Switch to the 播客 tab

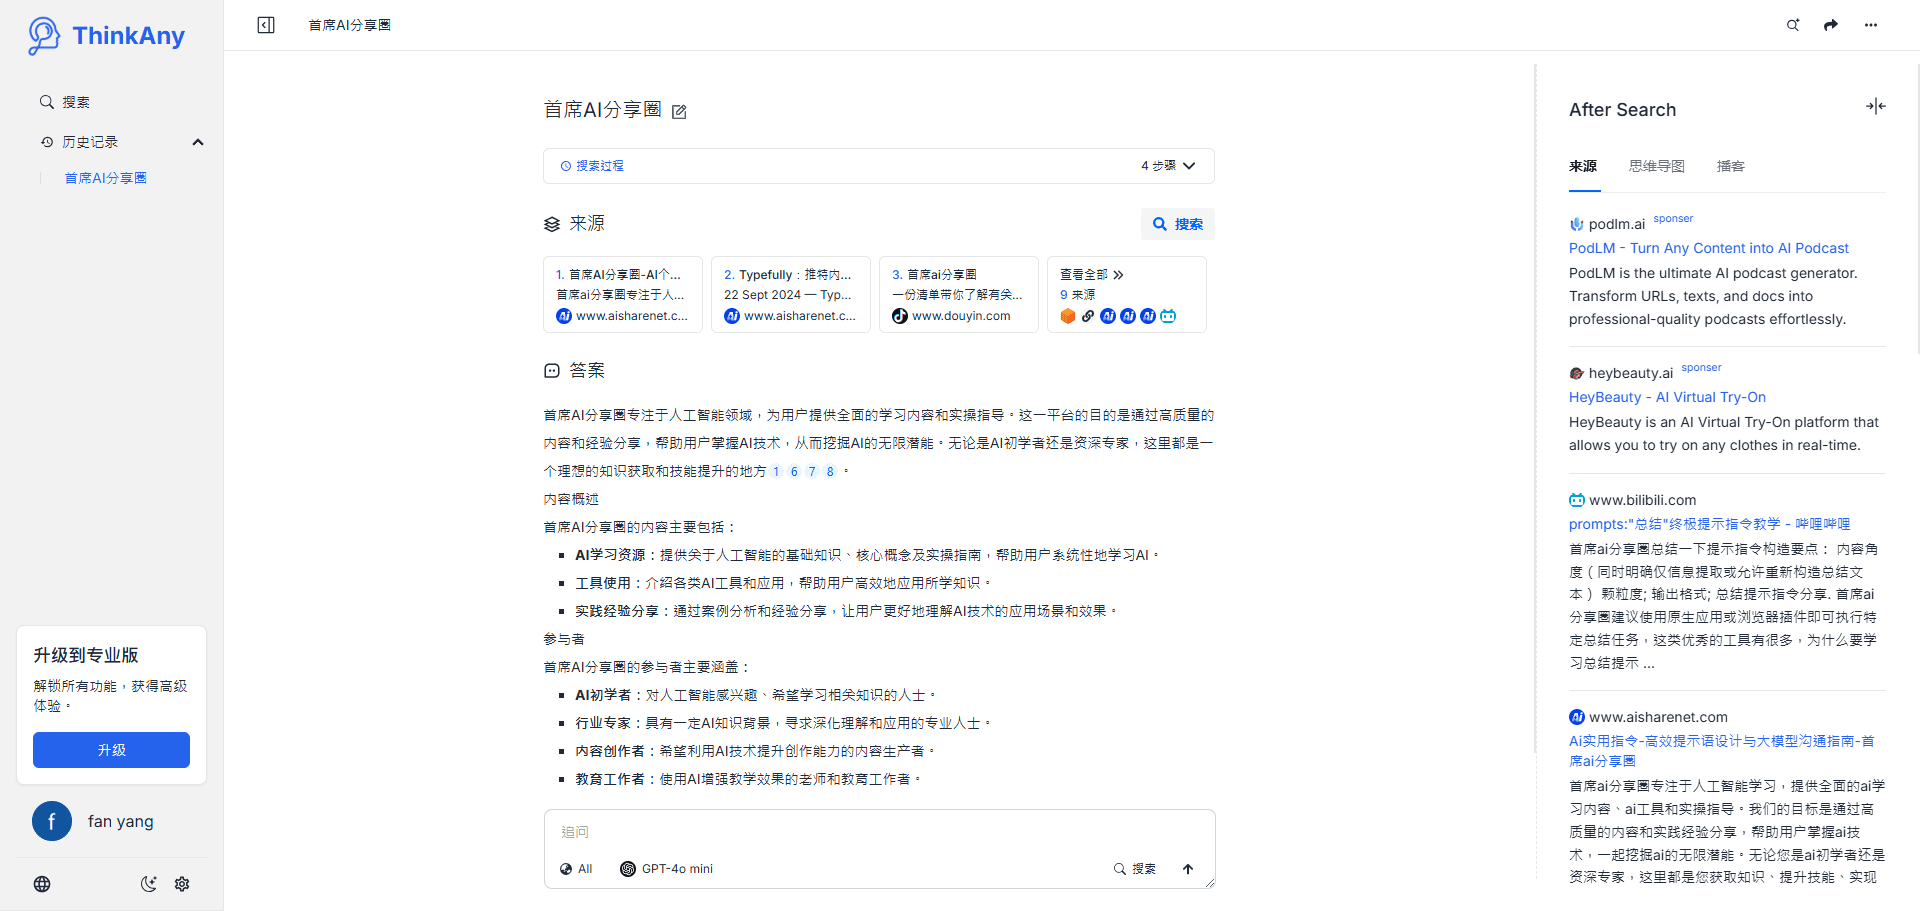[x=1731, y=166]
